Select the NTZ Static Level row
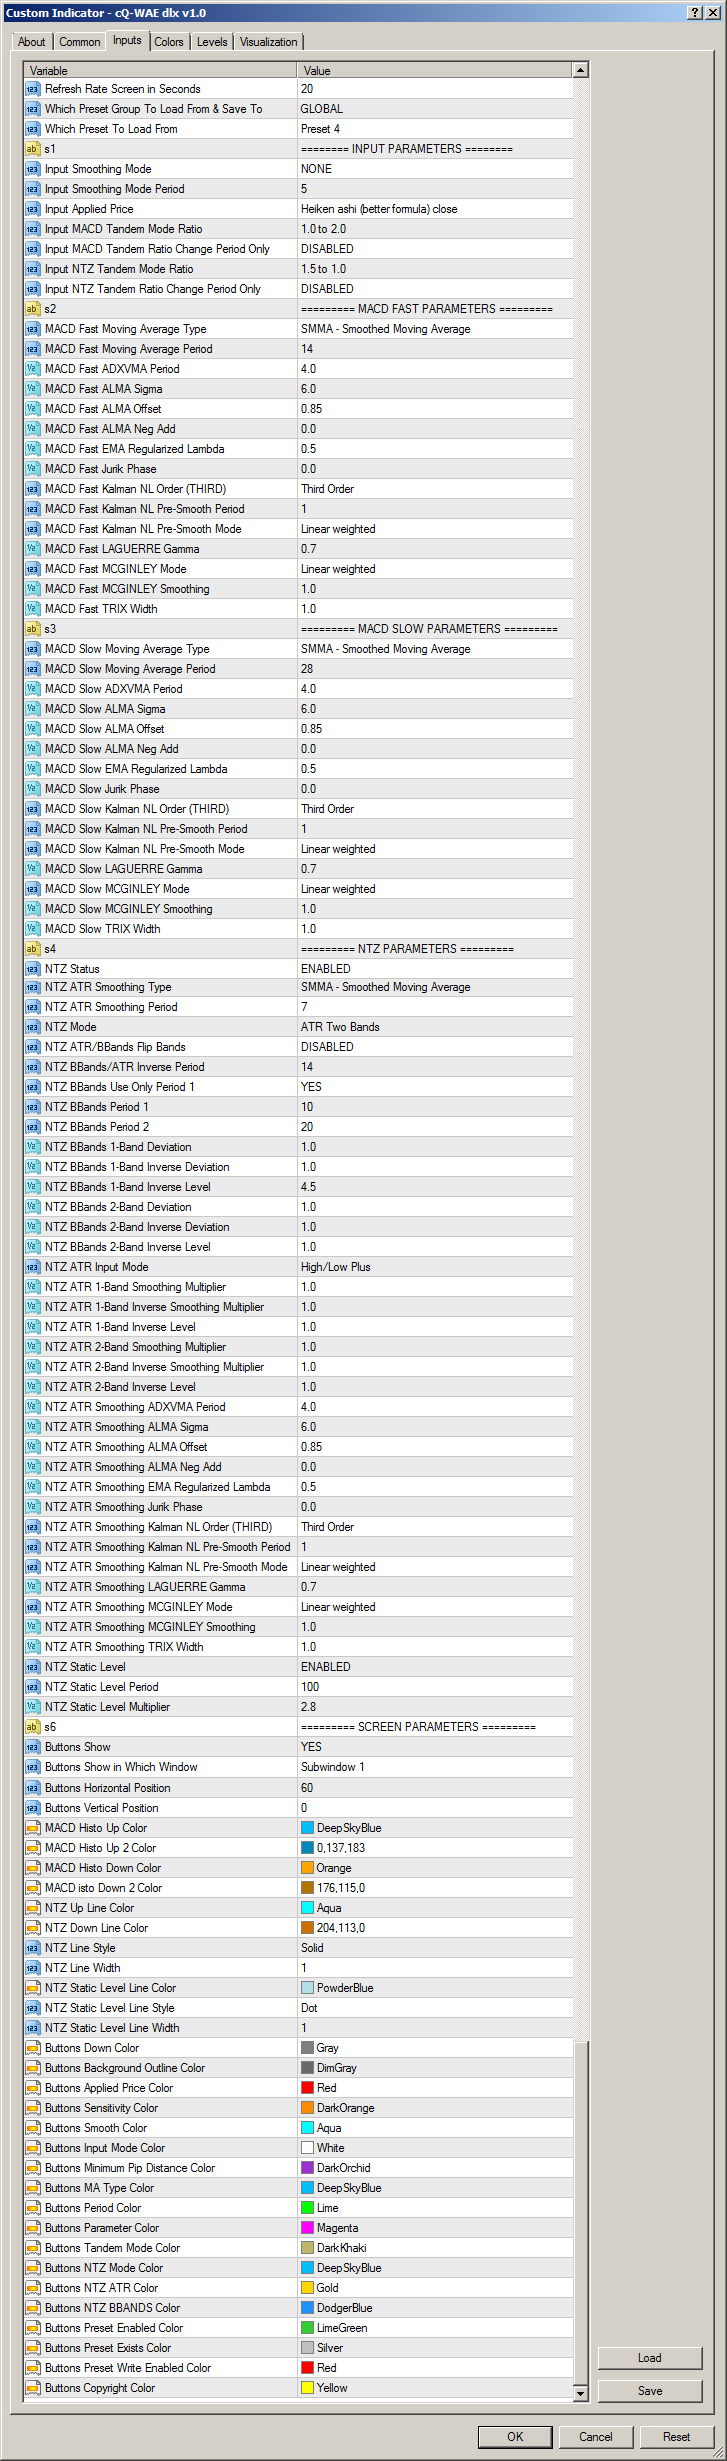This screenshot has height=2461, width=727. coord(298,1667)
